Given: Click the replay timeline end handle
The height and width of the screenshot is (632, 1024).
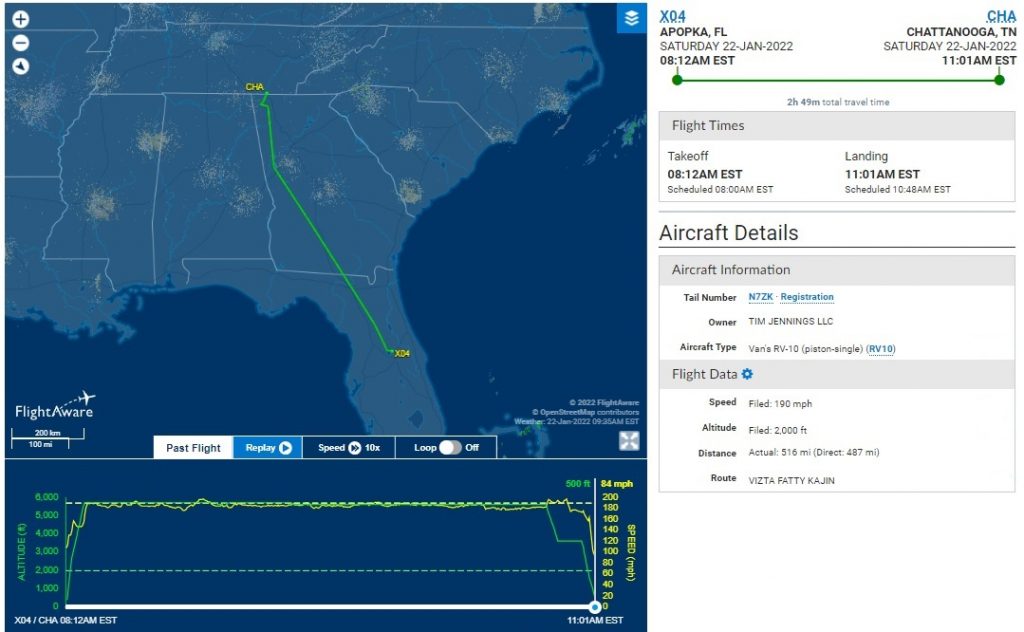Looking at the screenshot, I should pos(594,607).
